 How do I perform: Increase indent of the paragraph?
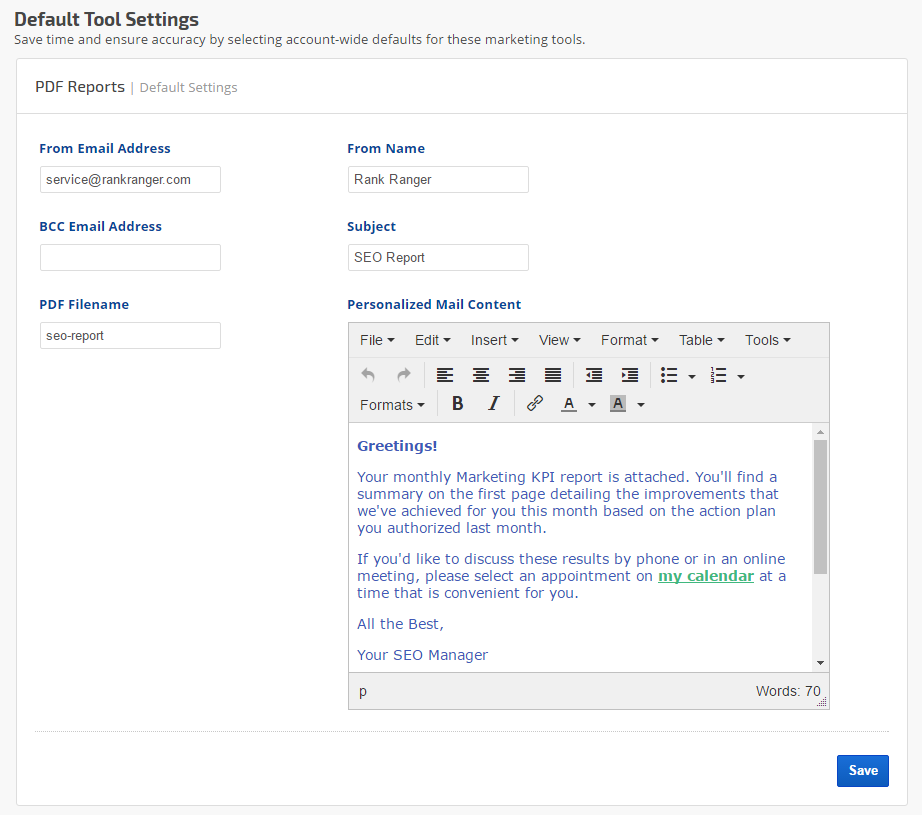[x=630, y=375]
